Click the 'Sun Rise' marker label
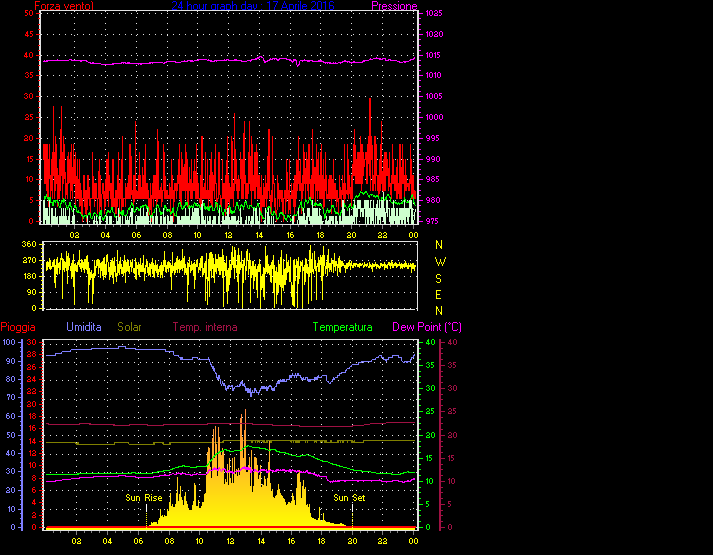The height and width of the screenshot is (555, 713). click(x=144, y=498)
